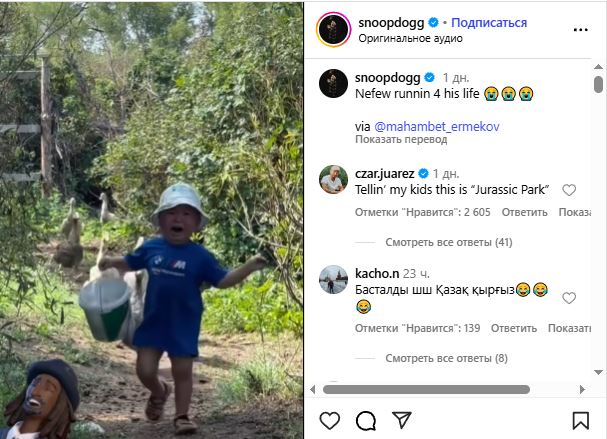Click snoopdogg avatar beside caption

click(333, 83)
